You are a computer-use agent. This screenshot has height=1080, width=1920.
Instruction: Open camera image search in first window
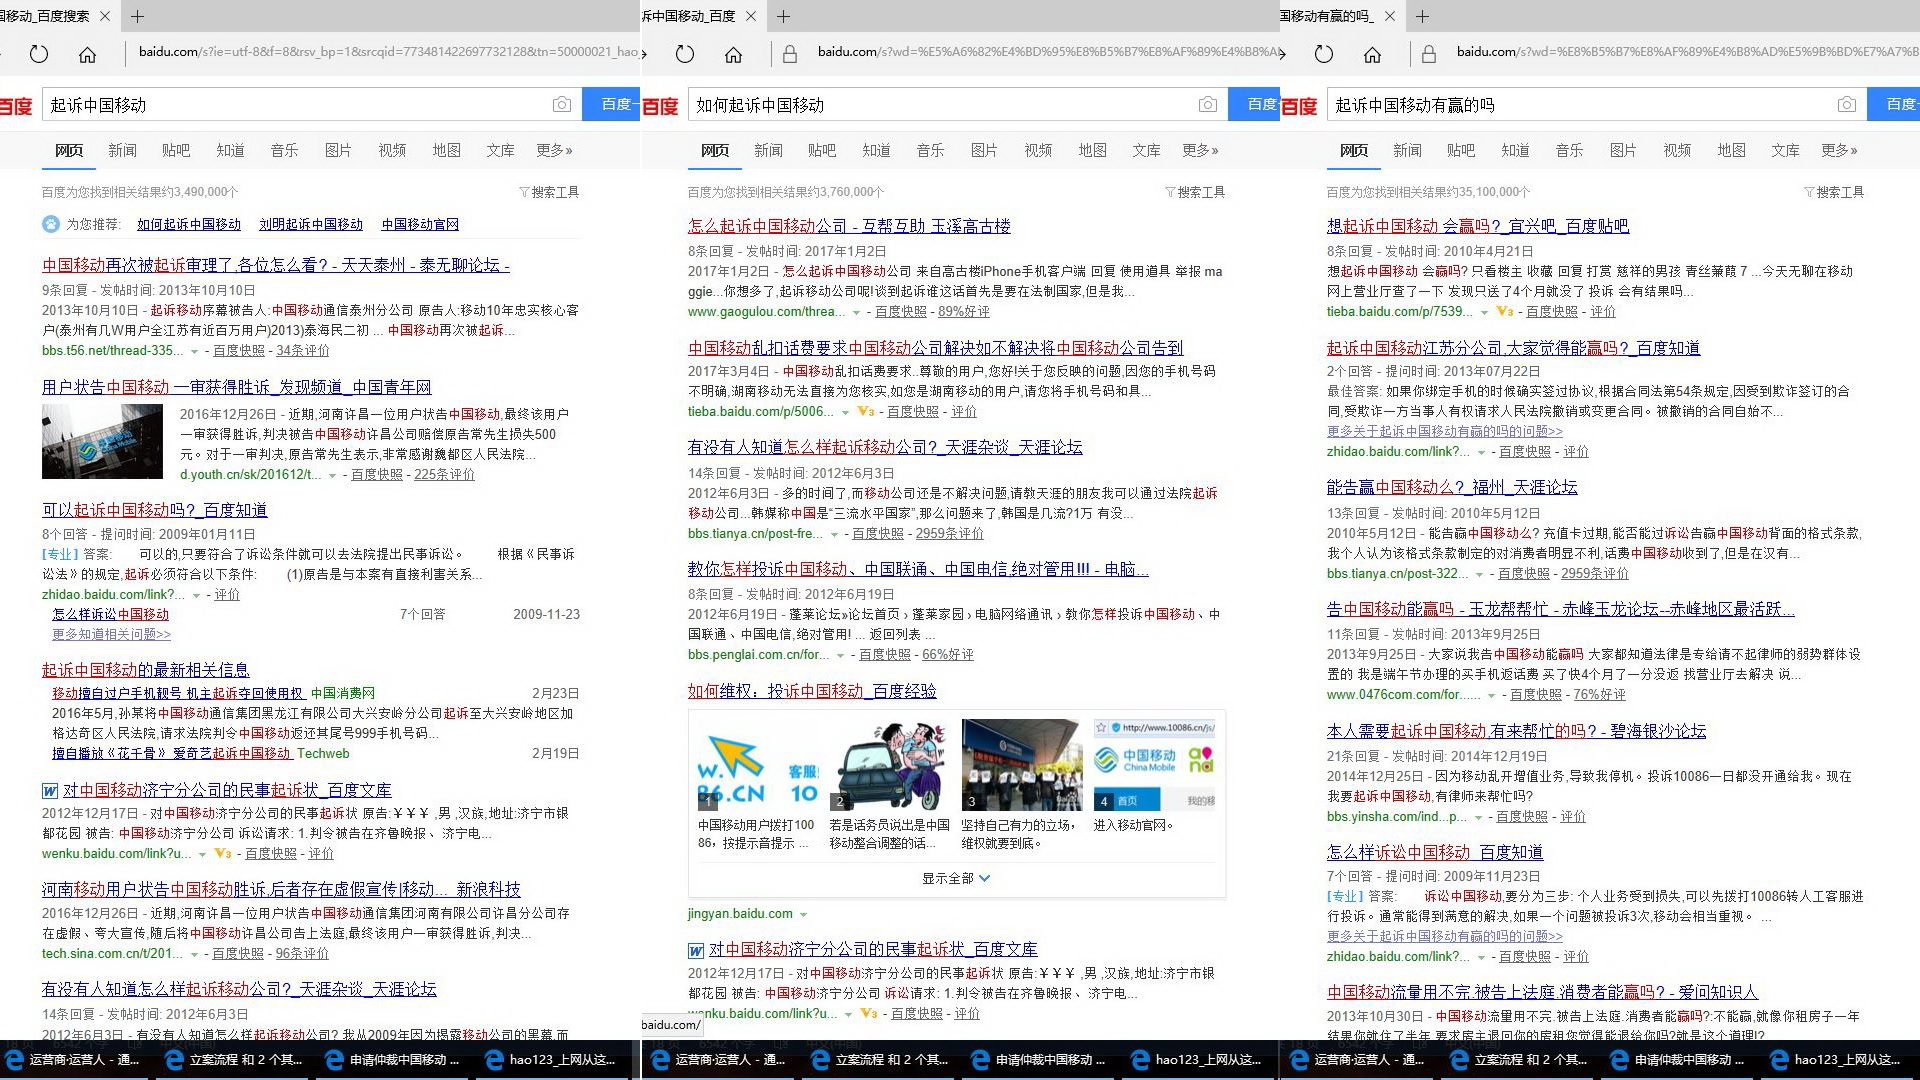562,105
